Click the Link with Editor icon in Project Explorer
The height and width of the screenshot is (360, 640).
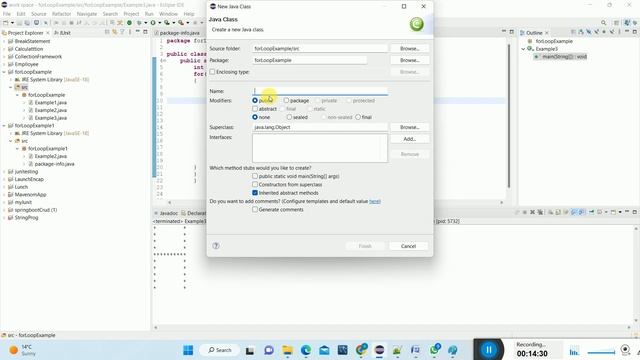(115, 32)
